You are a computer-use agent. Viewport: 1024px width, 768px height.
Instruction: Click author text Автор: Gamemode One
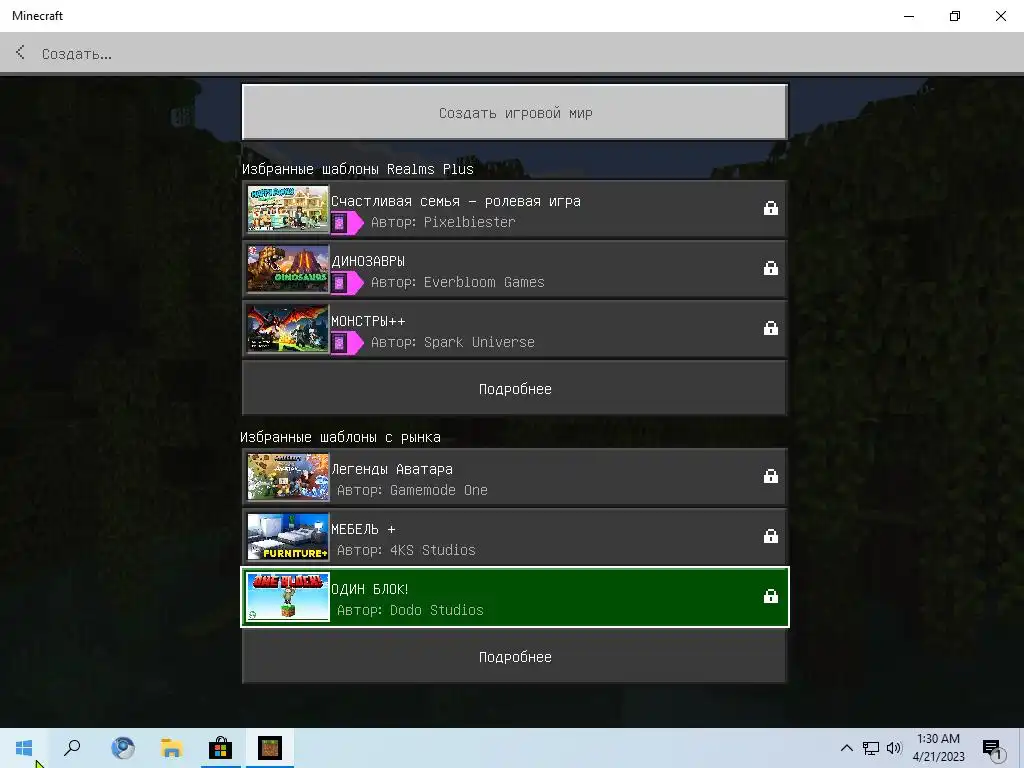(412, 490)
